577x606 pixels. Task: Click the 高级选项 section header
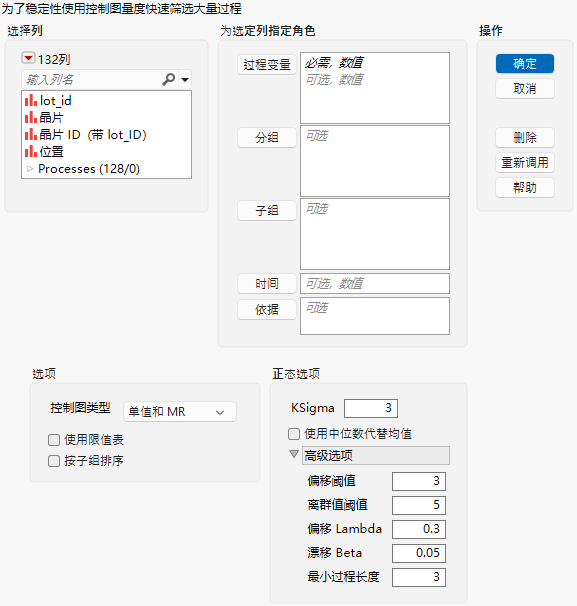376,456
